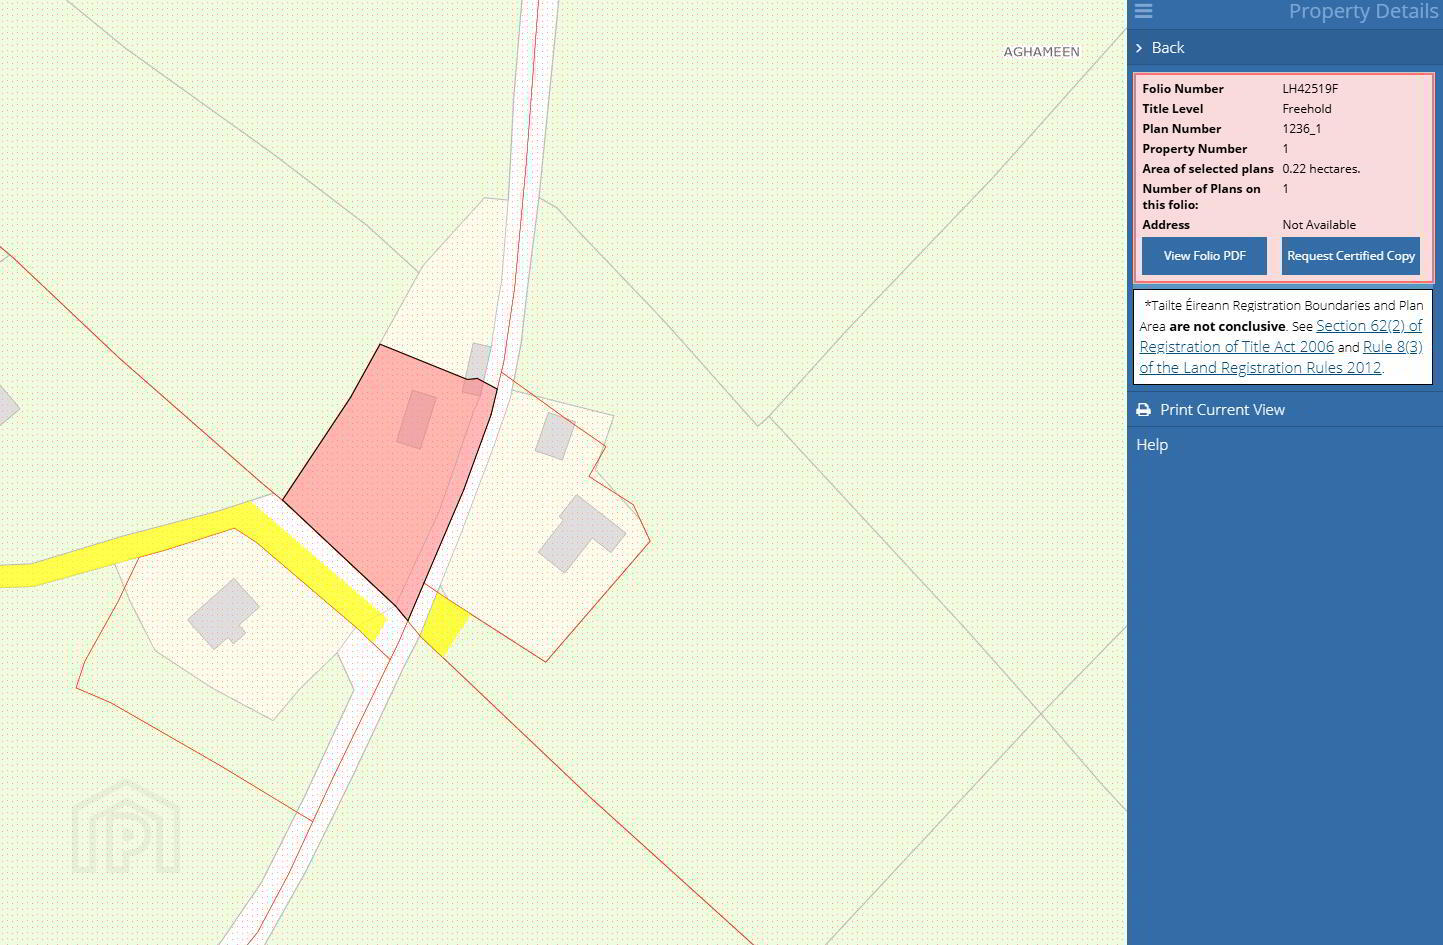The height and width of the screenshot is (945, 1443).
Task: Open the Help item
Action: (1152, 445)
